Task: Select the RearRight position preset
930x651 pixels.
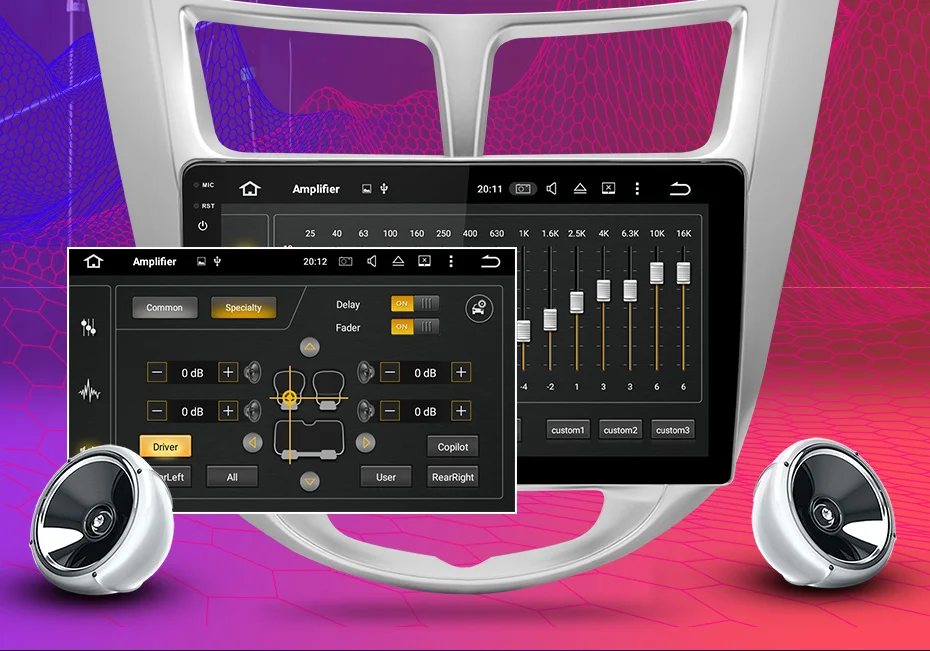Action: point(453,477)
